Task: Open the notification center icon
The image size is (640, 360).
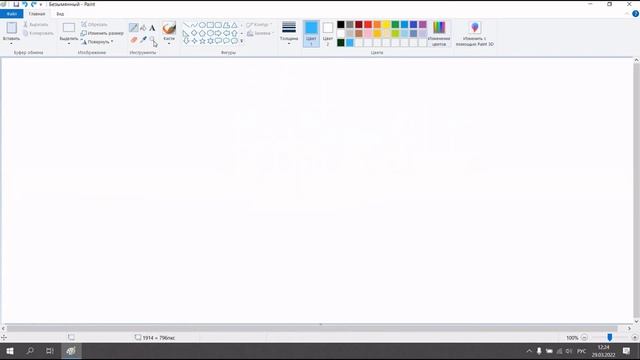Action: coord(627,351)
